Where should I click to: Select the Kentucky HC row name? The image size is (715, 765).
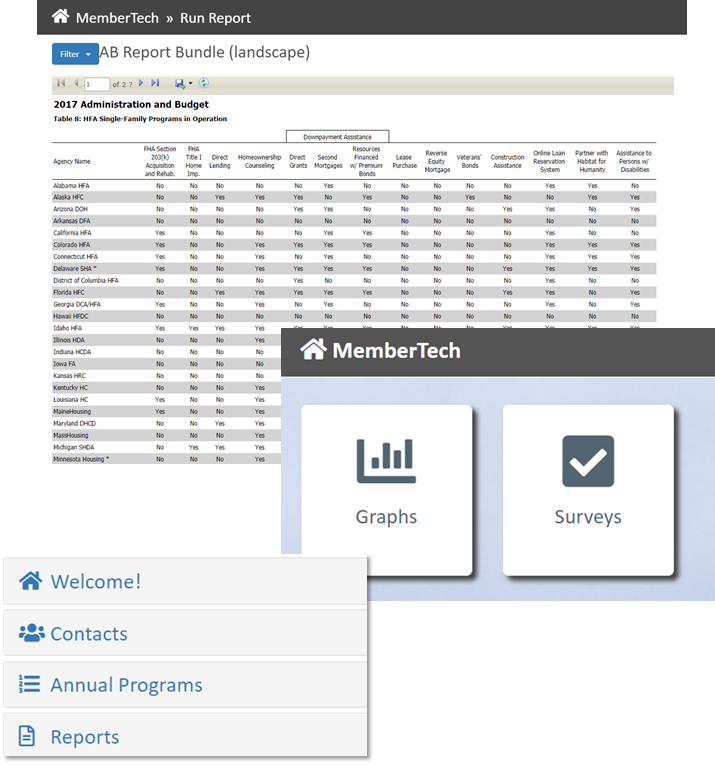70,388
